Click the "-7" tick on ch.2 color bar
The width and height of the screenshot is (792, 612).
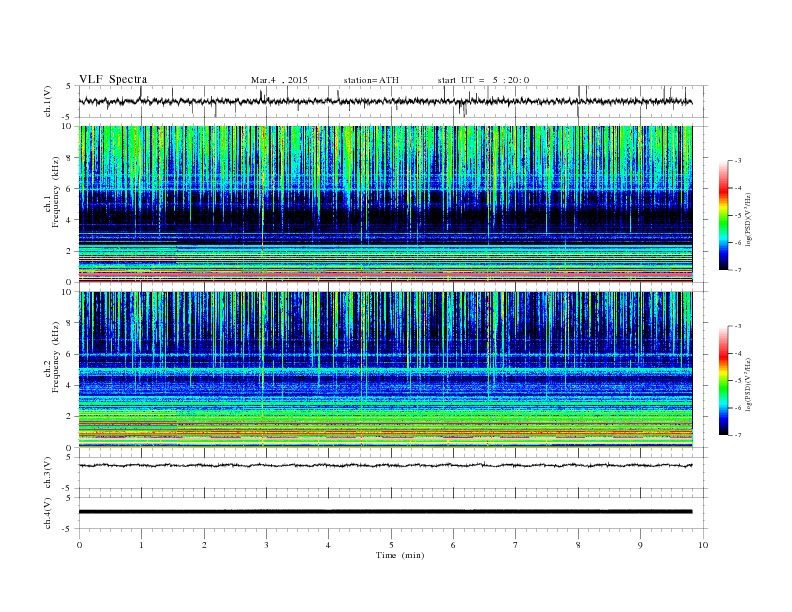[737, 435]
